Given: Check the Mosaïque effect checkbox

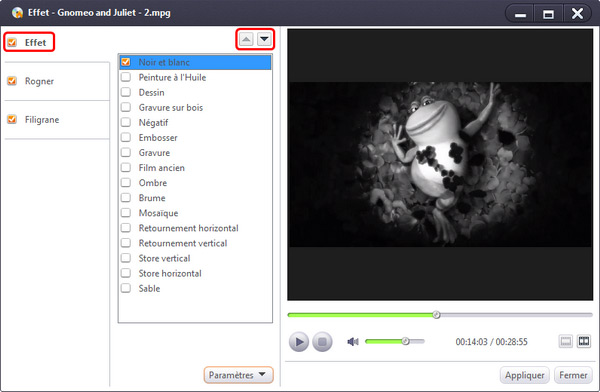Looking at the screenshot, I should click(x=126, y=212).
